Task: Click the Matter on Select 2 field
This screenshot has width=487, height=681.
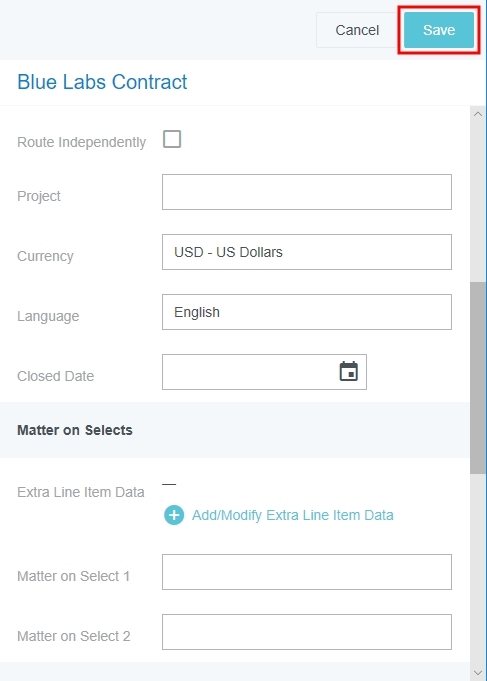Action: tap(307, 632)
